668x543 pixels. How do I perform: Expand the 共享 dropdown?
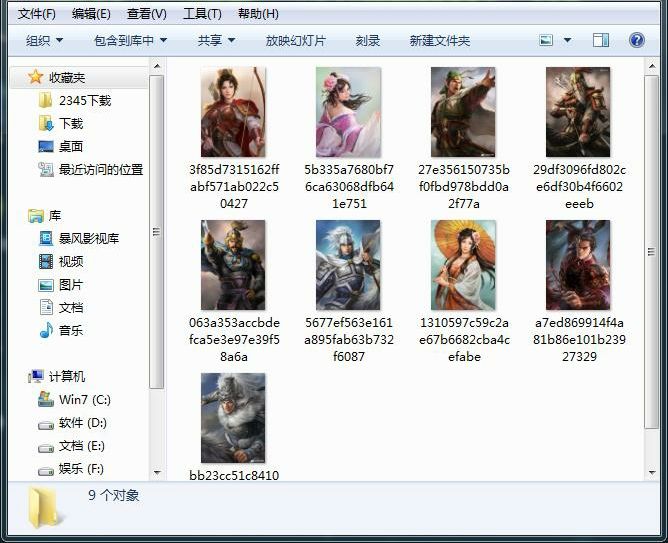pos(216,40)
